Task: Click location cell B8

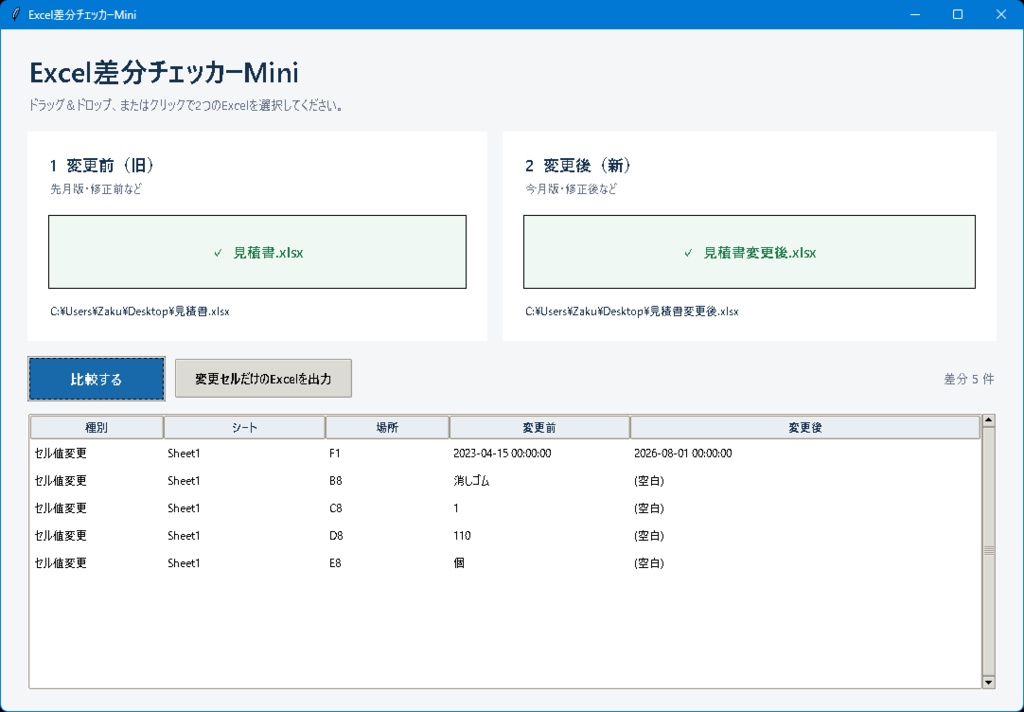Action: tap(335, 481)
